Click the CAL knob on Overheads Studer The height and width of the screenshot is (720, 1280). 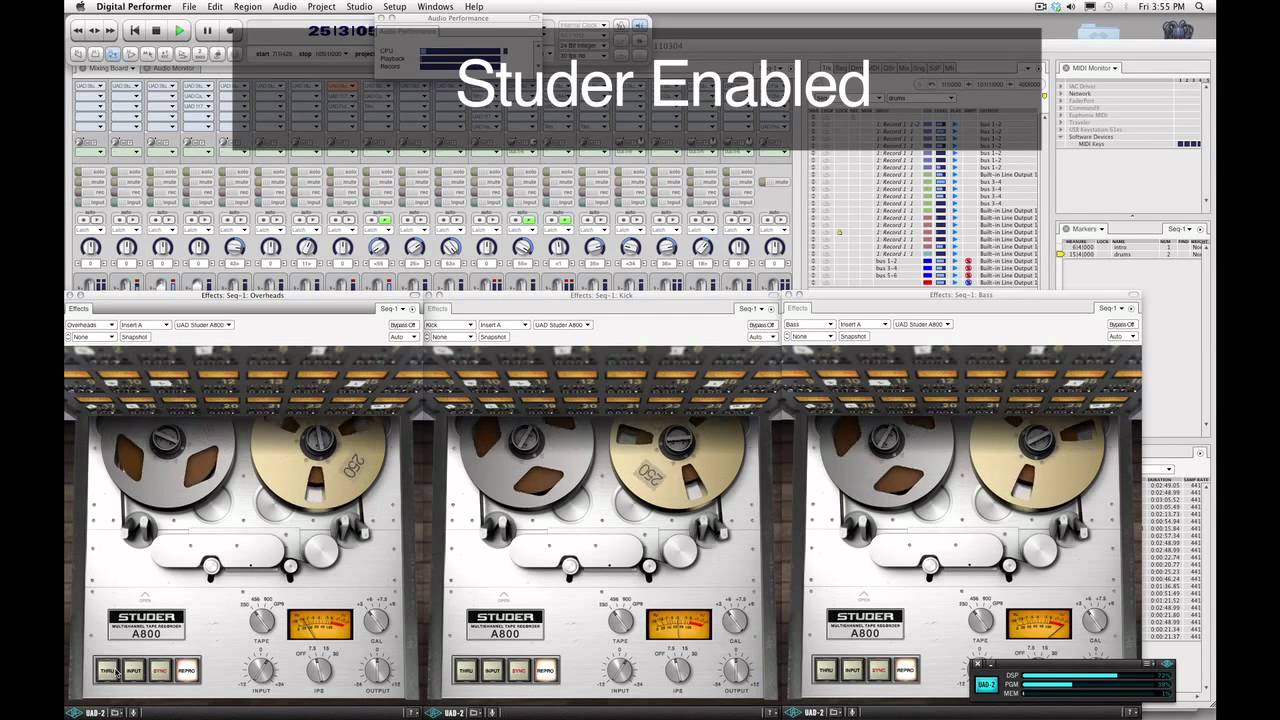click(377, 621)
